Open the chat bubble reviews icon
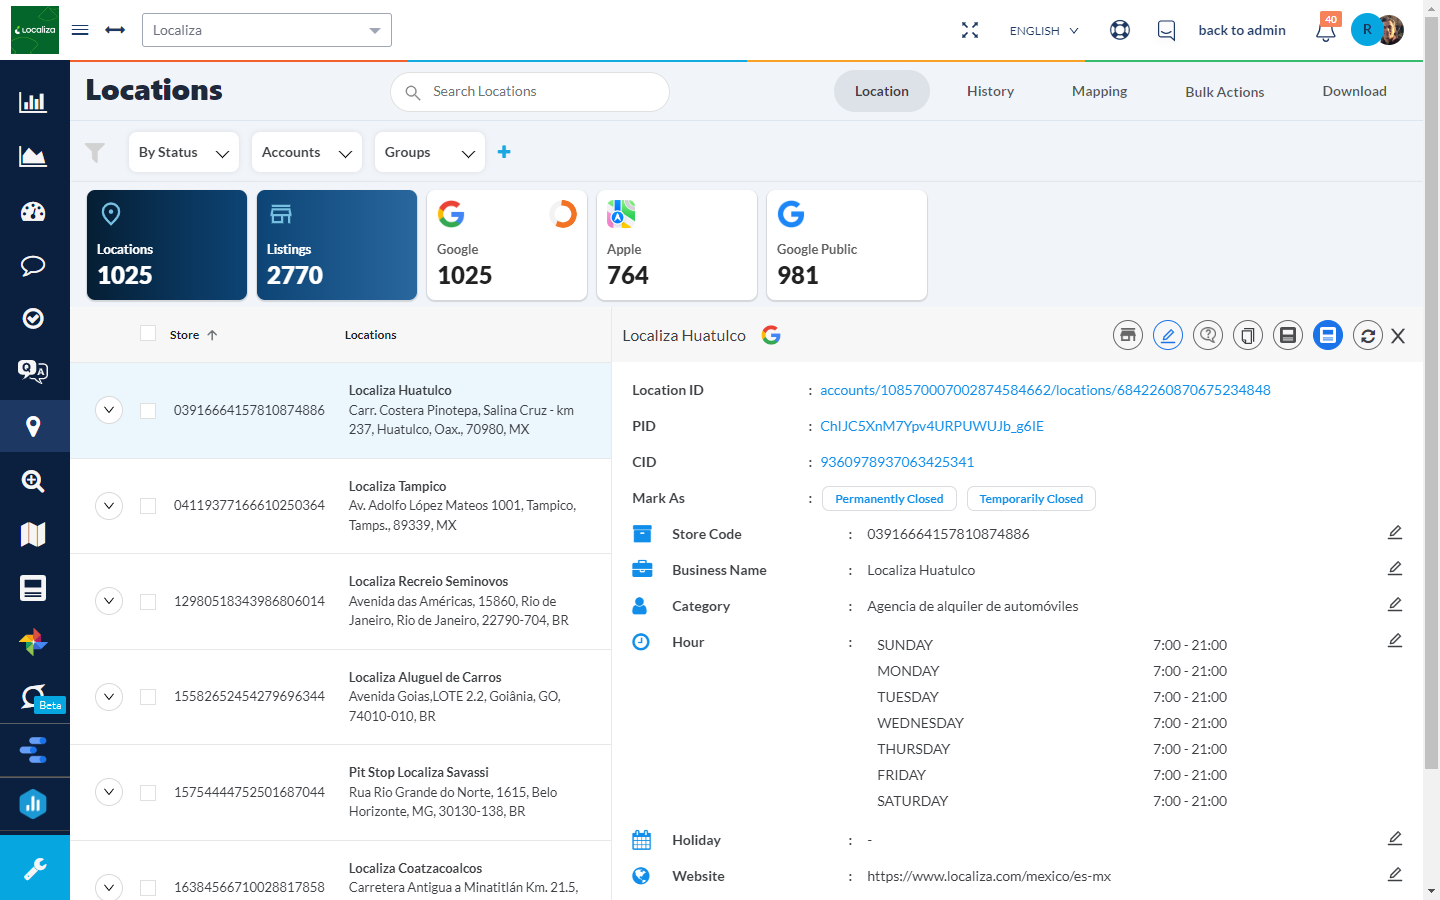This screenshot has width=1440, height=900. pyautogui.click(x=33, y=265)
